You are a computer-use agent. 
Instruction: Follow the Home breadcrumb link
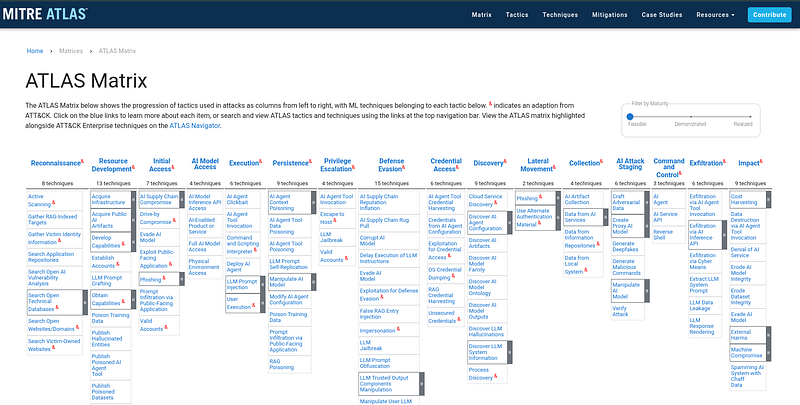[35, 51]
